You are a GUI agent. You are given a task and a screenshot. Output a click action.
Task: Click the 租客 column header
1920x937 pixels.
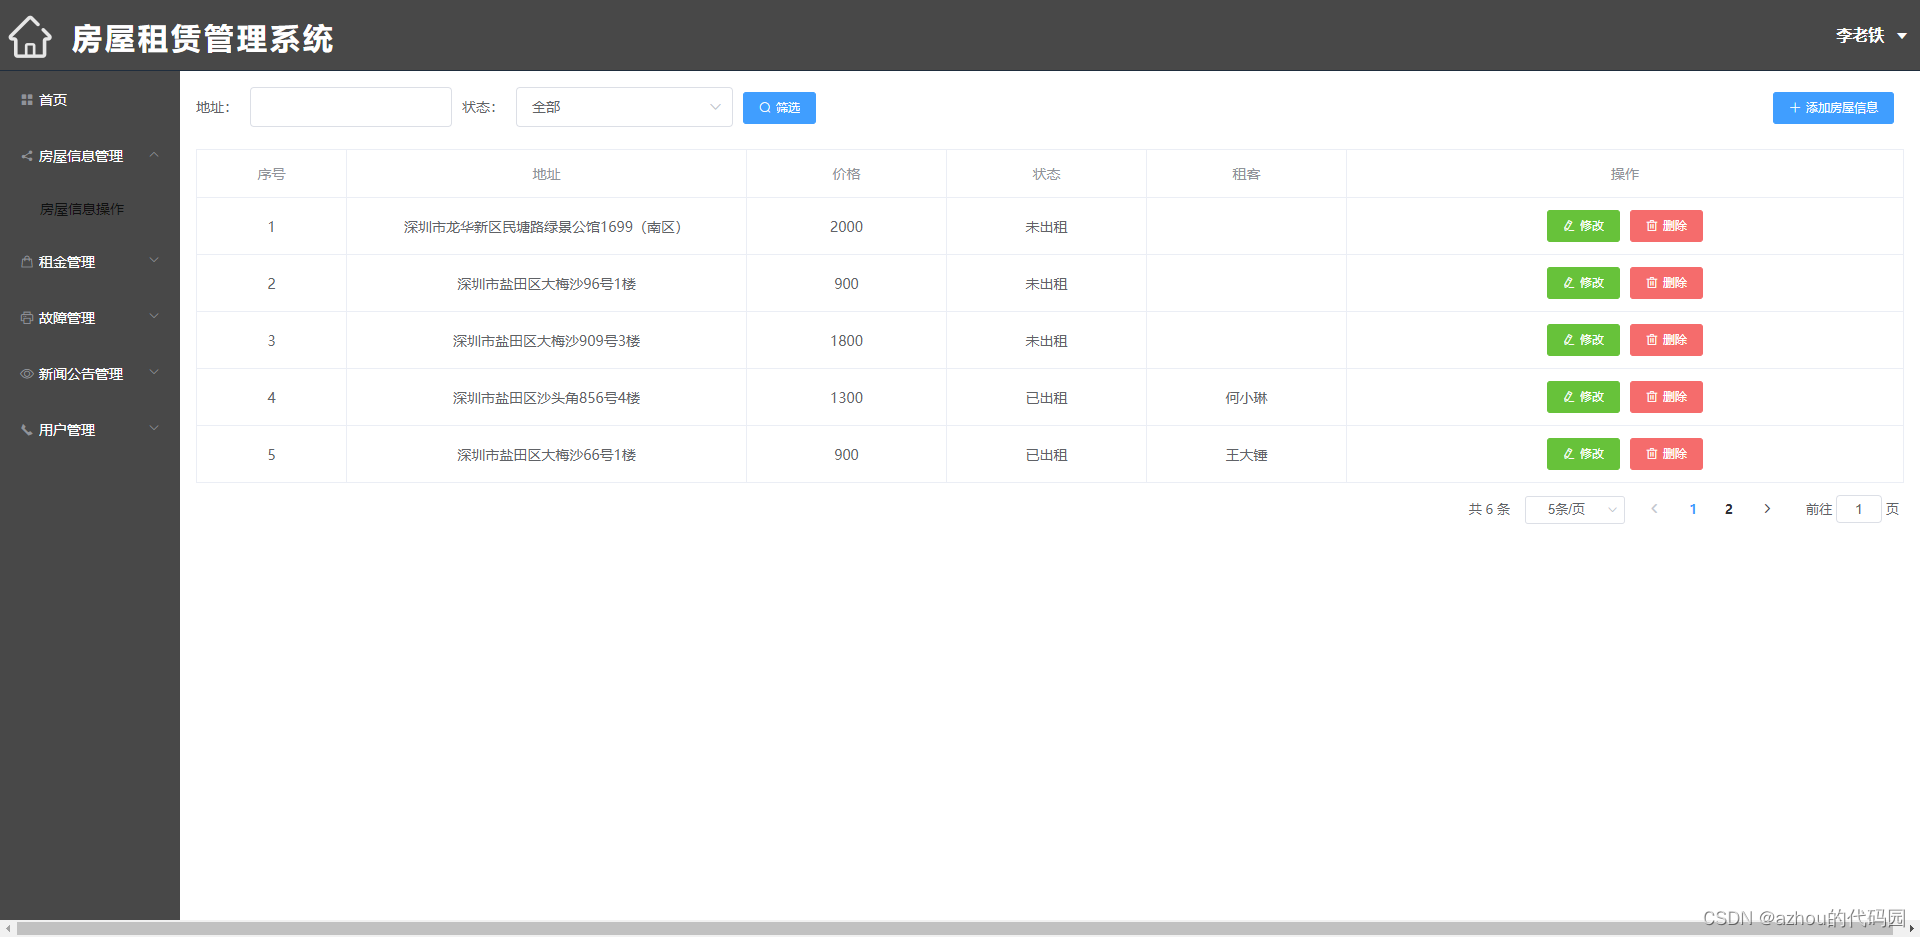(1246, 174)
